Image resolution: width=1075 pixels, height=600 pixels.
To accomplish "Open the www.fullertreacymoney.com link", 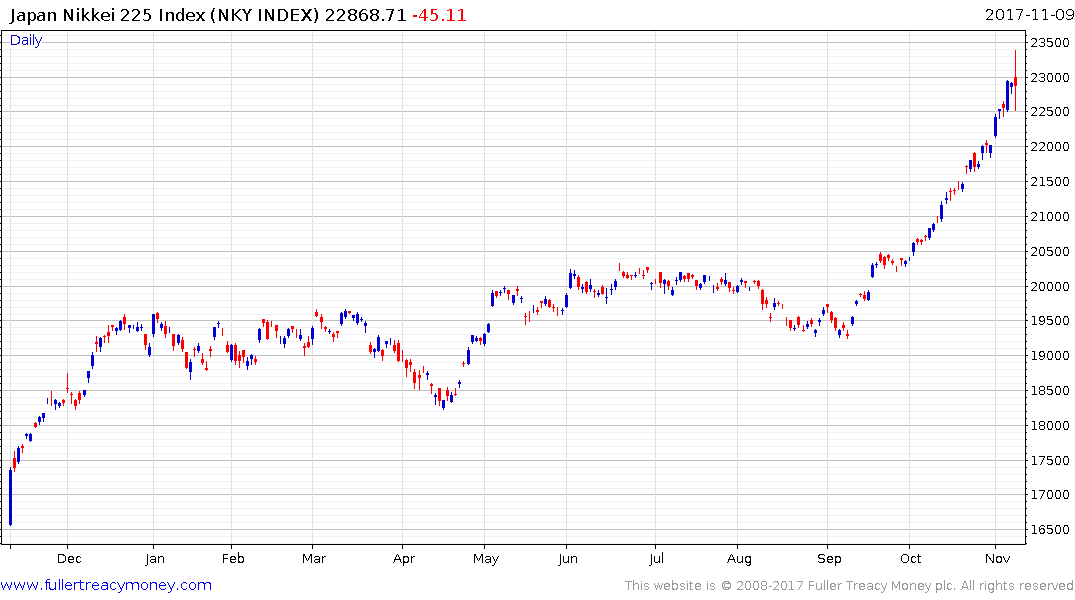I will point(106,585).
